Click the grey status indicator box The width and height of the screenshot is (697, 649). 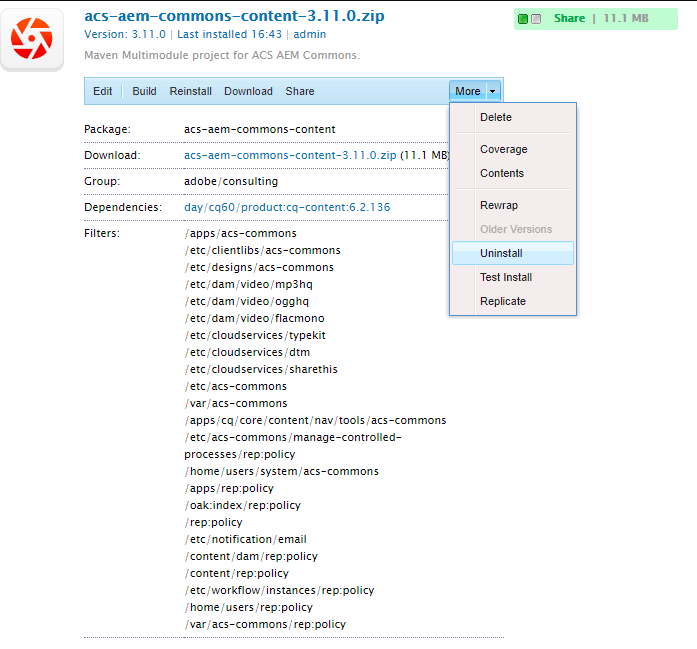(537, 19)
